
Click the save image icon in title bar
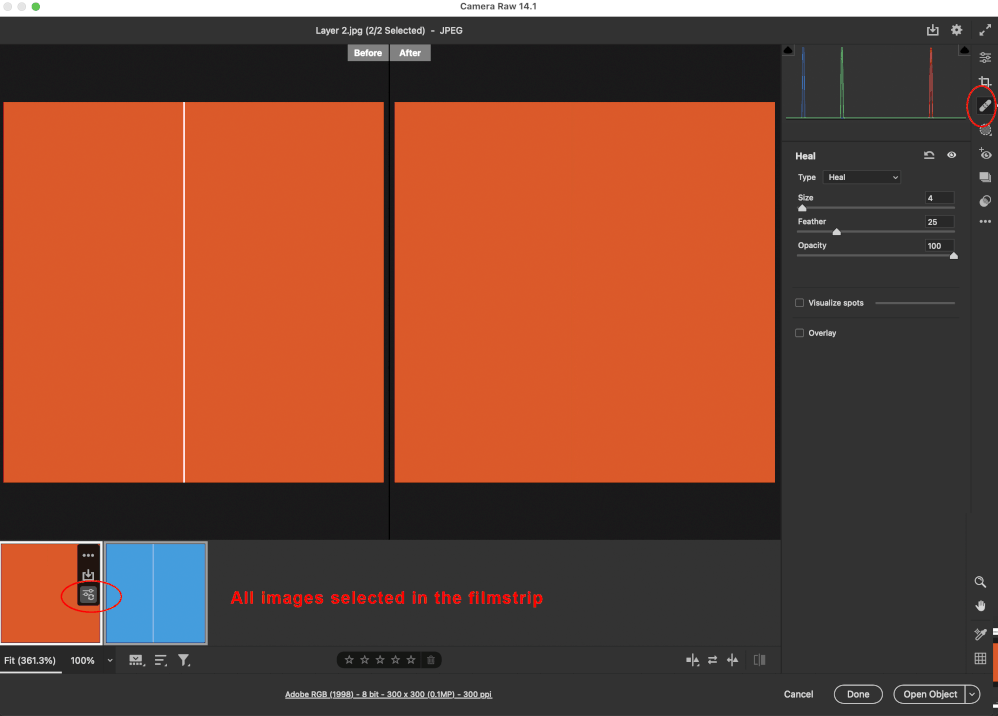pyautogui.click(x=932, y=30)
